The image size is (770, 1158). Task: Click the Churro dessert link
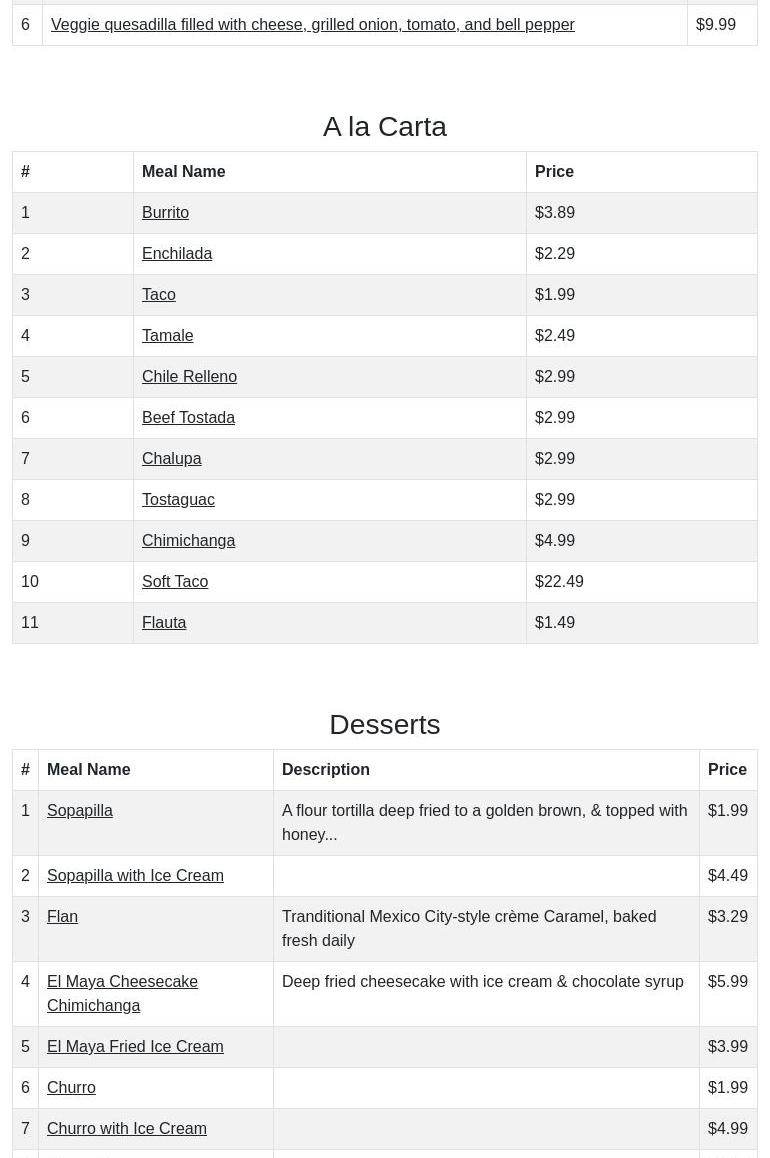pyautogui.click(x=71, y=1088)
